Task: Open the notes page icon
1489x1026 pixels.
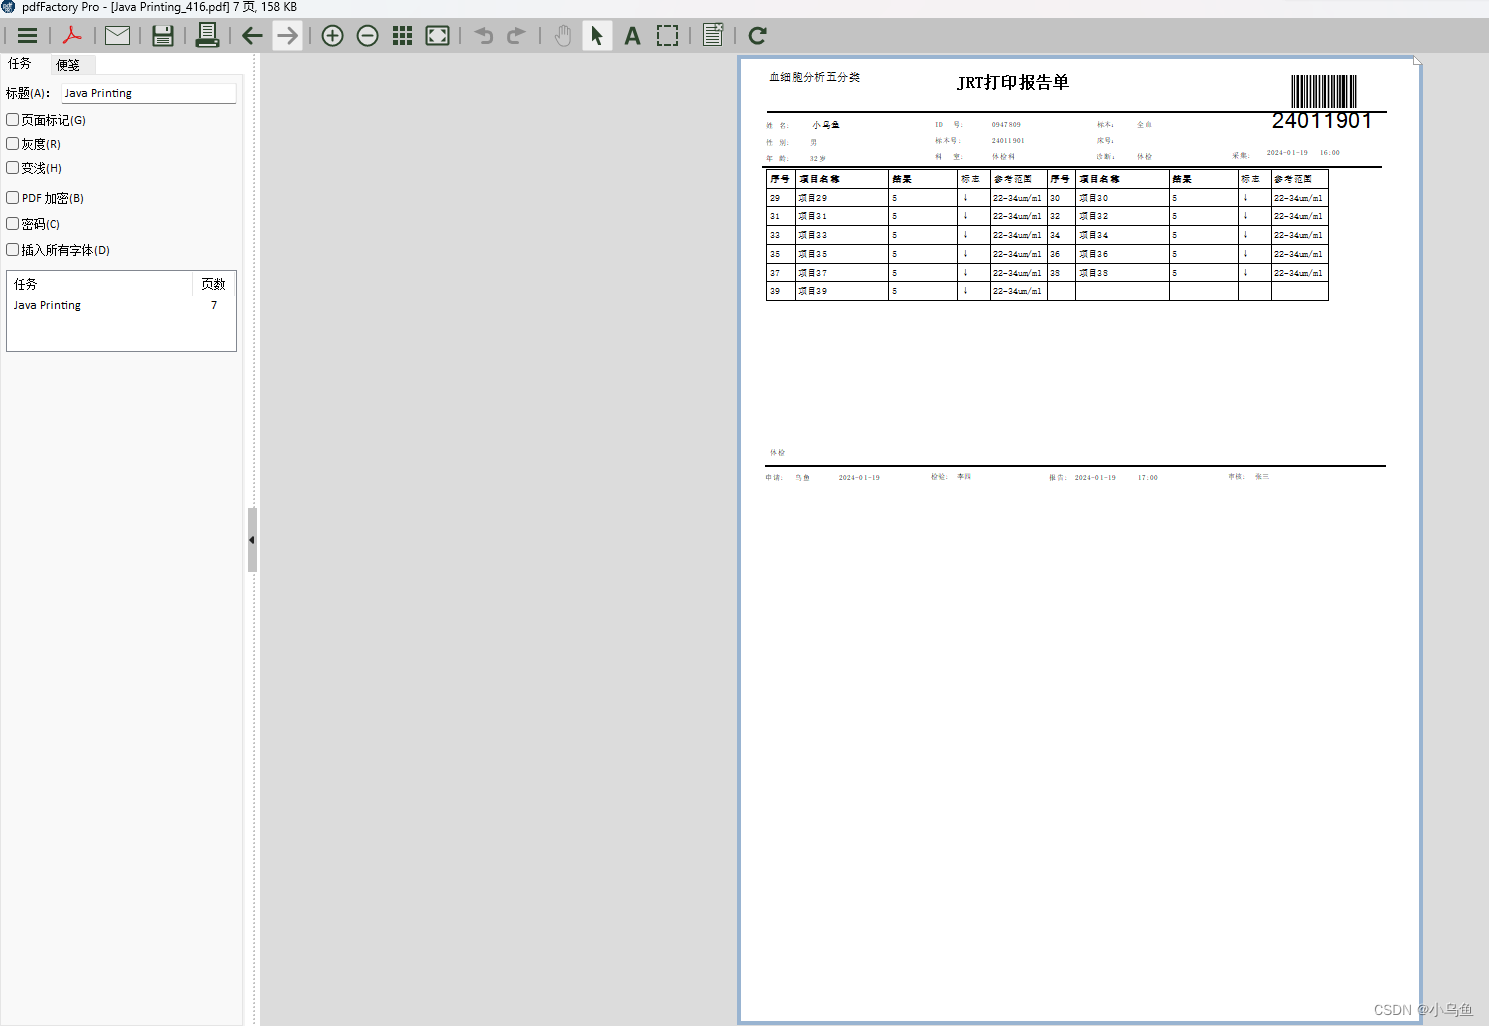Action: coord(713,36)
